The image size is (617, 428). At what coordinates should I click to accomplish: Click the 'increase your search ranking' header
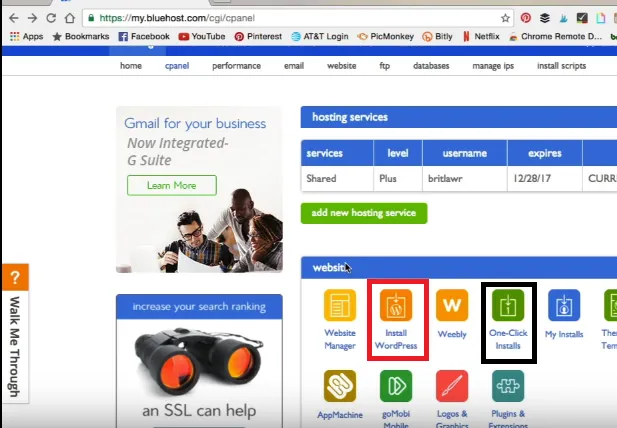coord(199,306)
